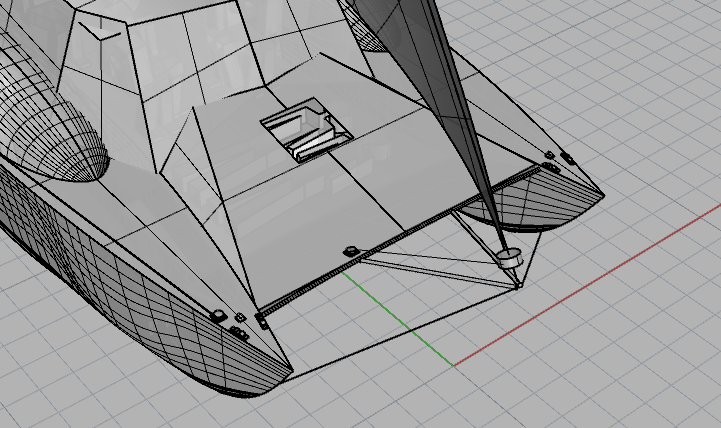This screenshot has height=428, width=721.
Task: Click the bridle vertex below the cylindrical fitting
Action: click(x=517, y=287)
